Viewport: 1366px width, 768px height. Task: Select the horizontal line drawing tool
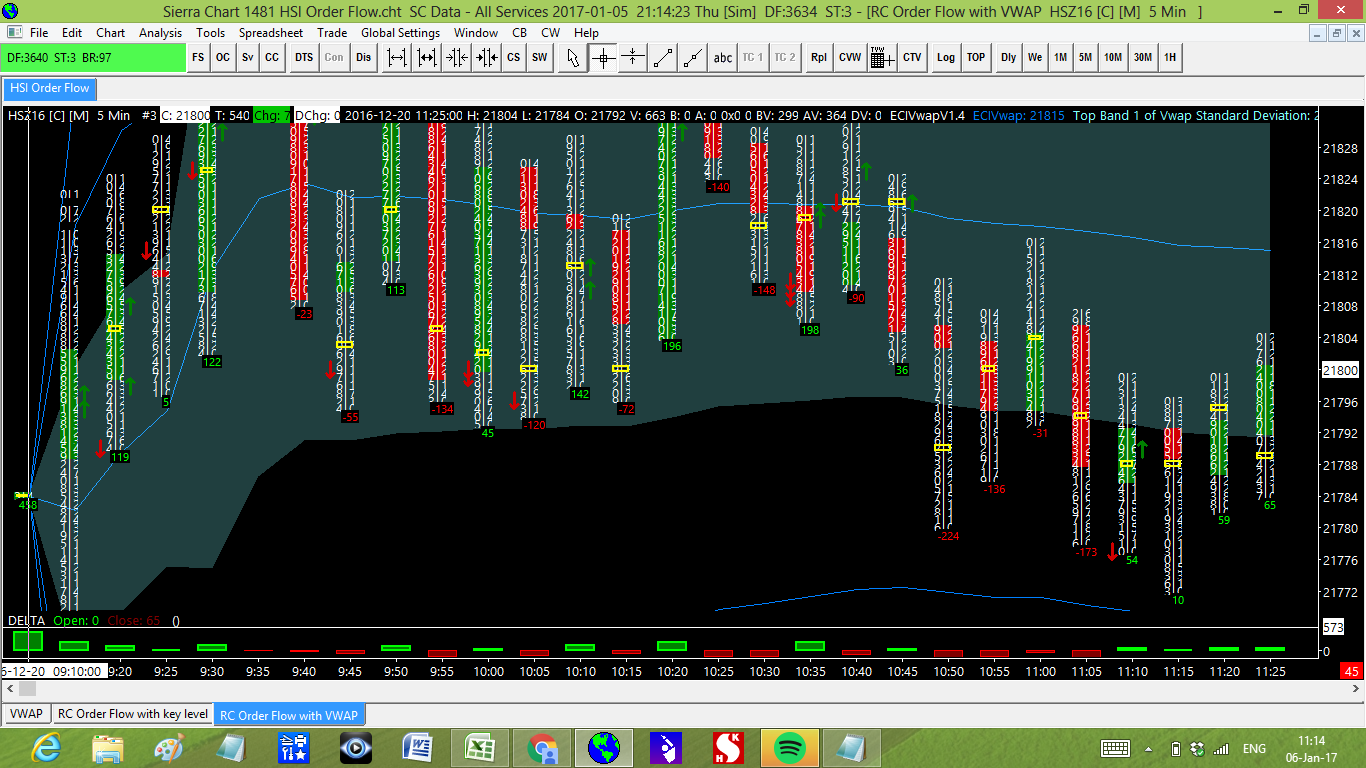(x=633, y=58)
